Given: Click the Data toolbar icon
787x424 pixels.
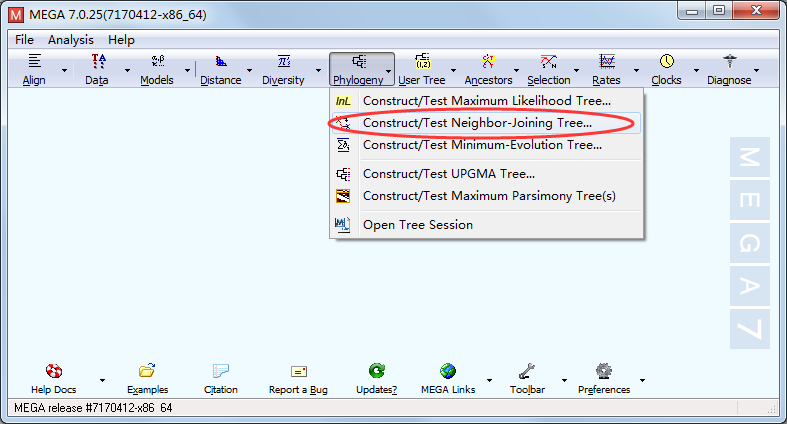Looking at the screenshot, I should coord(98,61).
